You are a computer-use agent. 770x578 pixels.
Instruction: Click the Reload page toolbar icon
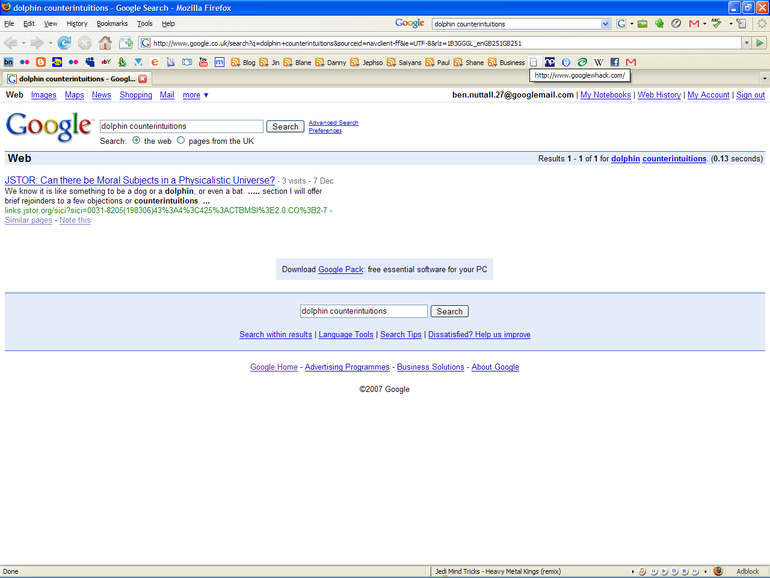[x=64, y=43]
